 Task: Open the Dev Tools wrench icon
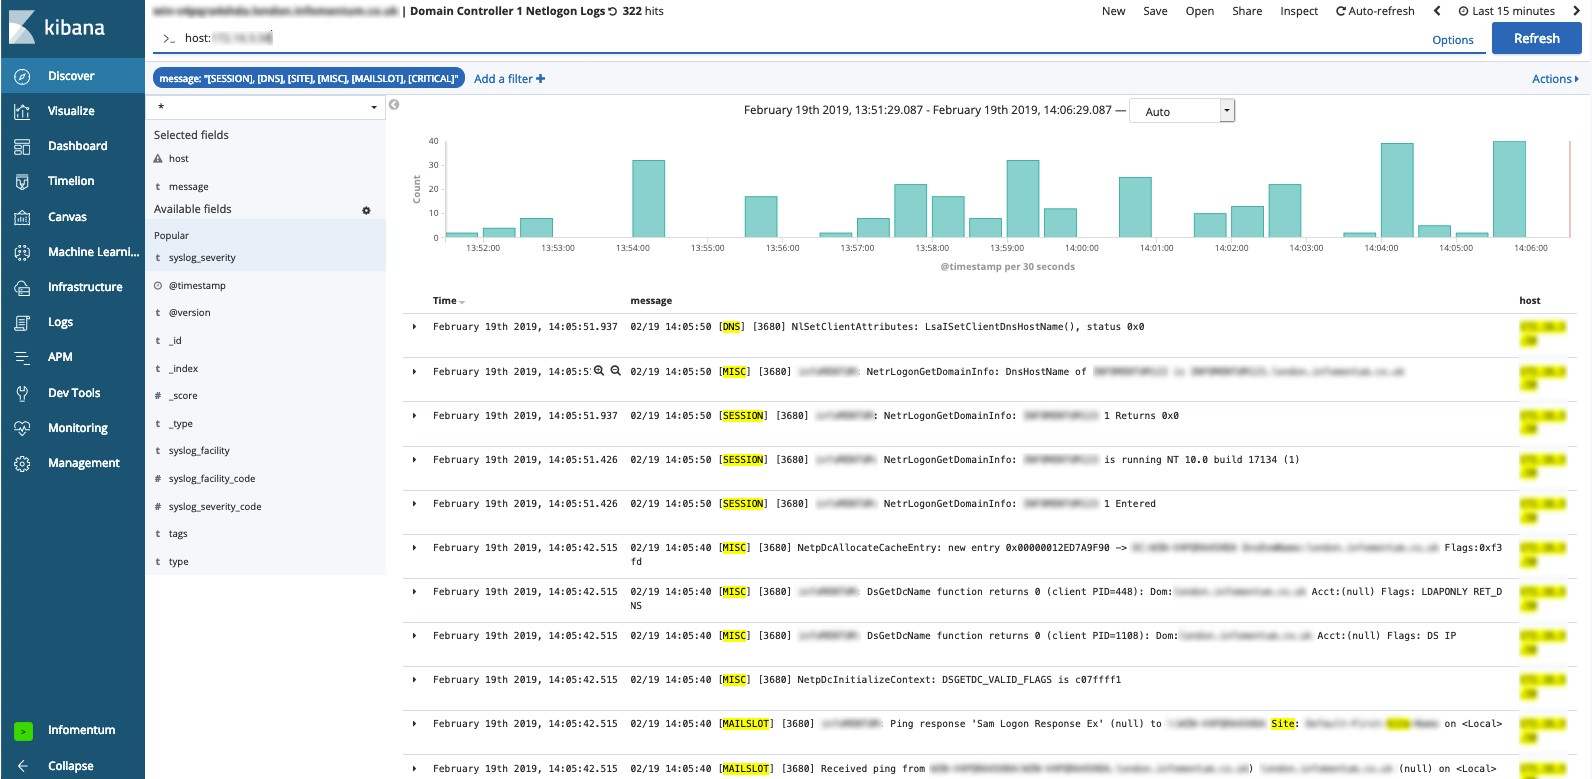pyautogui.click(x=22, y=393)
